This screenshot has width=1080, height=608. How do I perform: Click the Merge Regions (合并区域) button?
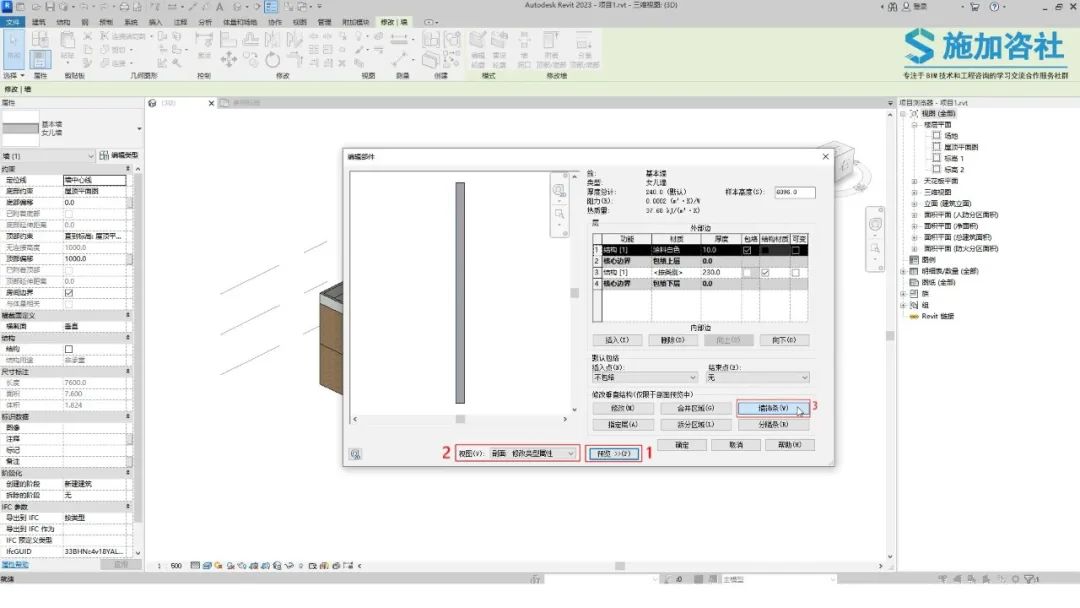696,408
